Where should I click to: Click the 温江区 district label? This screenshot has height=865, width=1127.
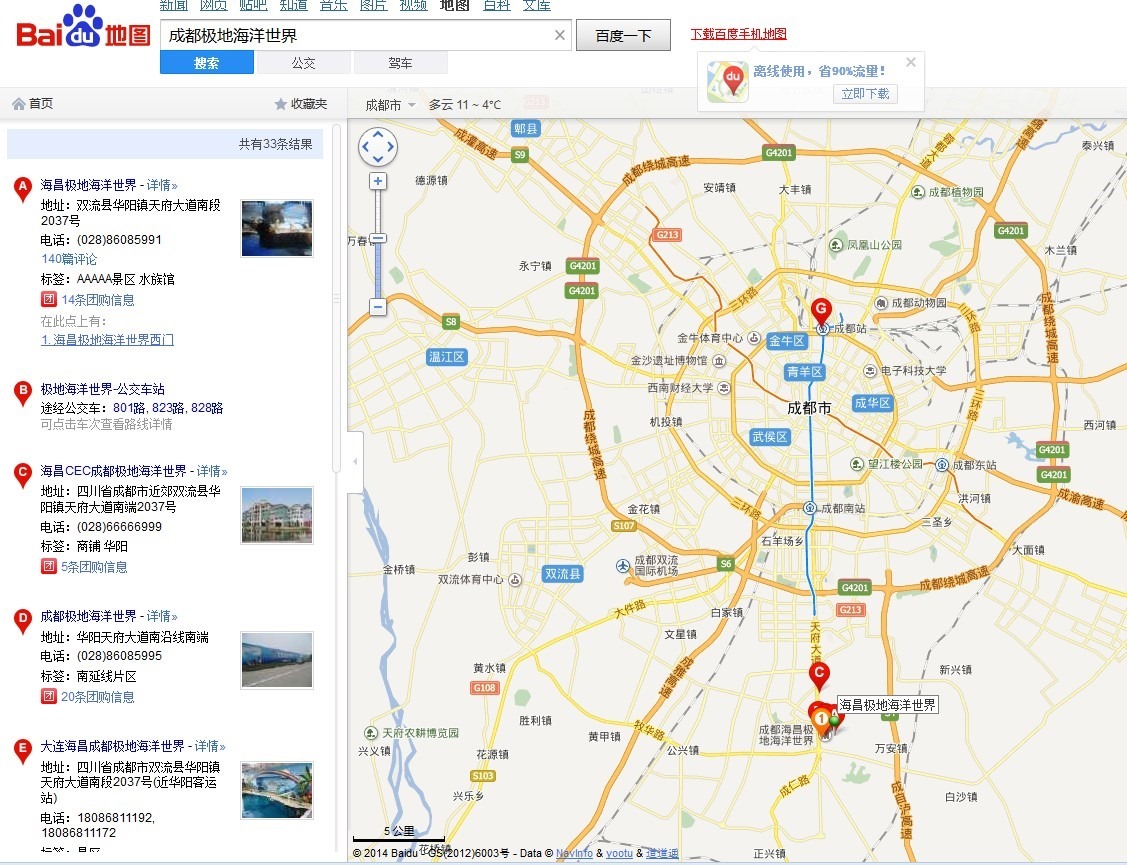[x=446, y=357]
